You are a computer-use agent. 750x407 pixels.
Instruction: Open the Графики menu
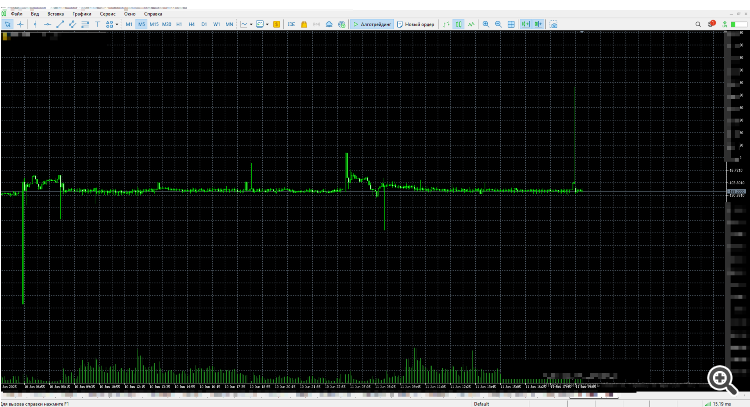pyautogui.click(x=82, y=14)
